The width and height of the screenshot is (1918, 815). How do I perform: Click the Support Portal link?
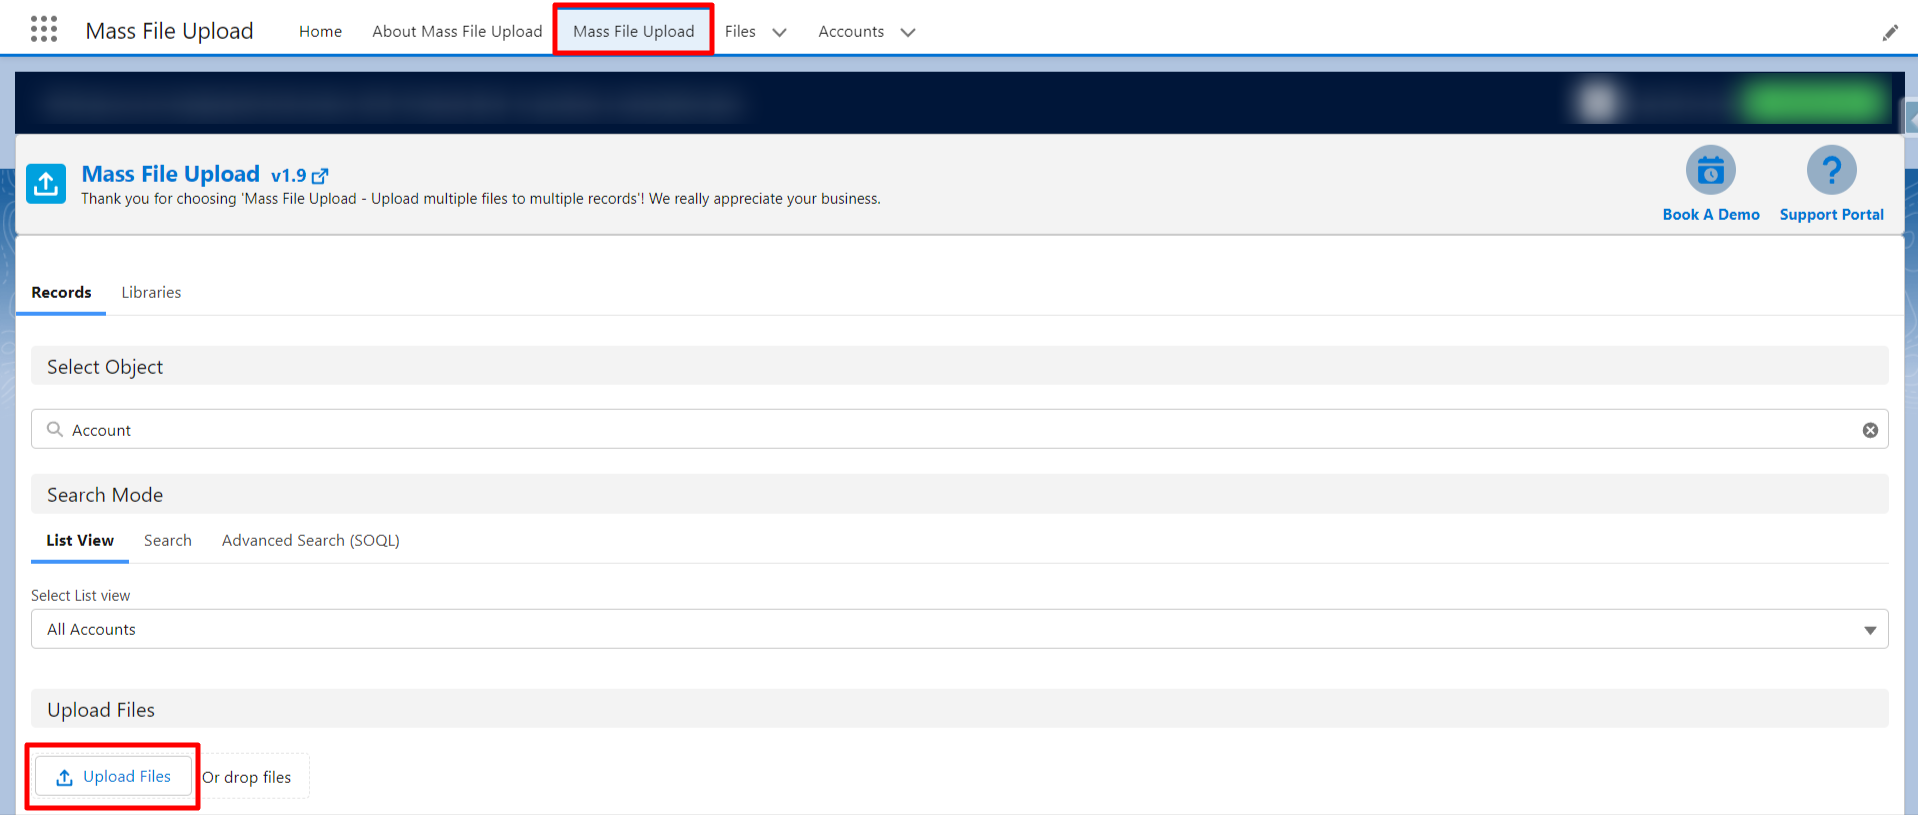1831,214
